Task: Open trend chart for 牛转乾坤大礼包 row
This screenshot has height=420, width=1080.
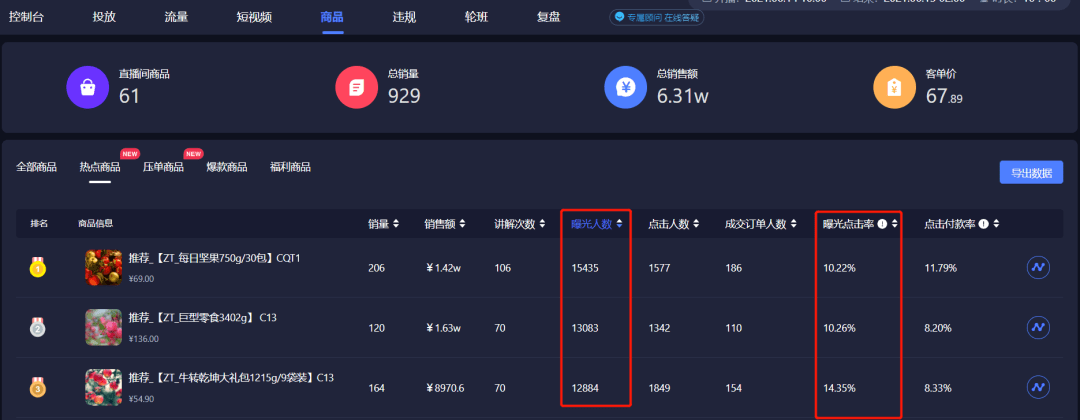Action: point(1038,388)
